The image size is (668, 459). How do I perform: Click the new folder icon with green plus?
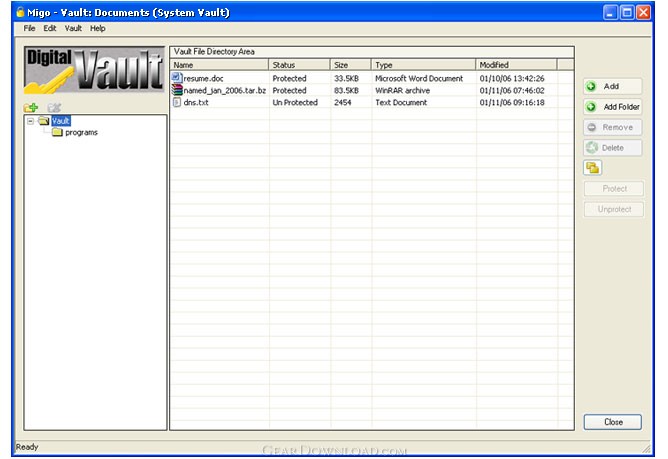click(31, 107)
